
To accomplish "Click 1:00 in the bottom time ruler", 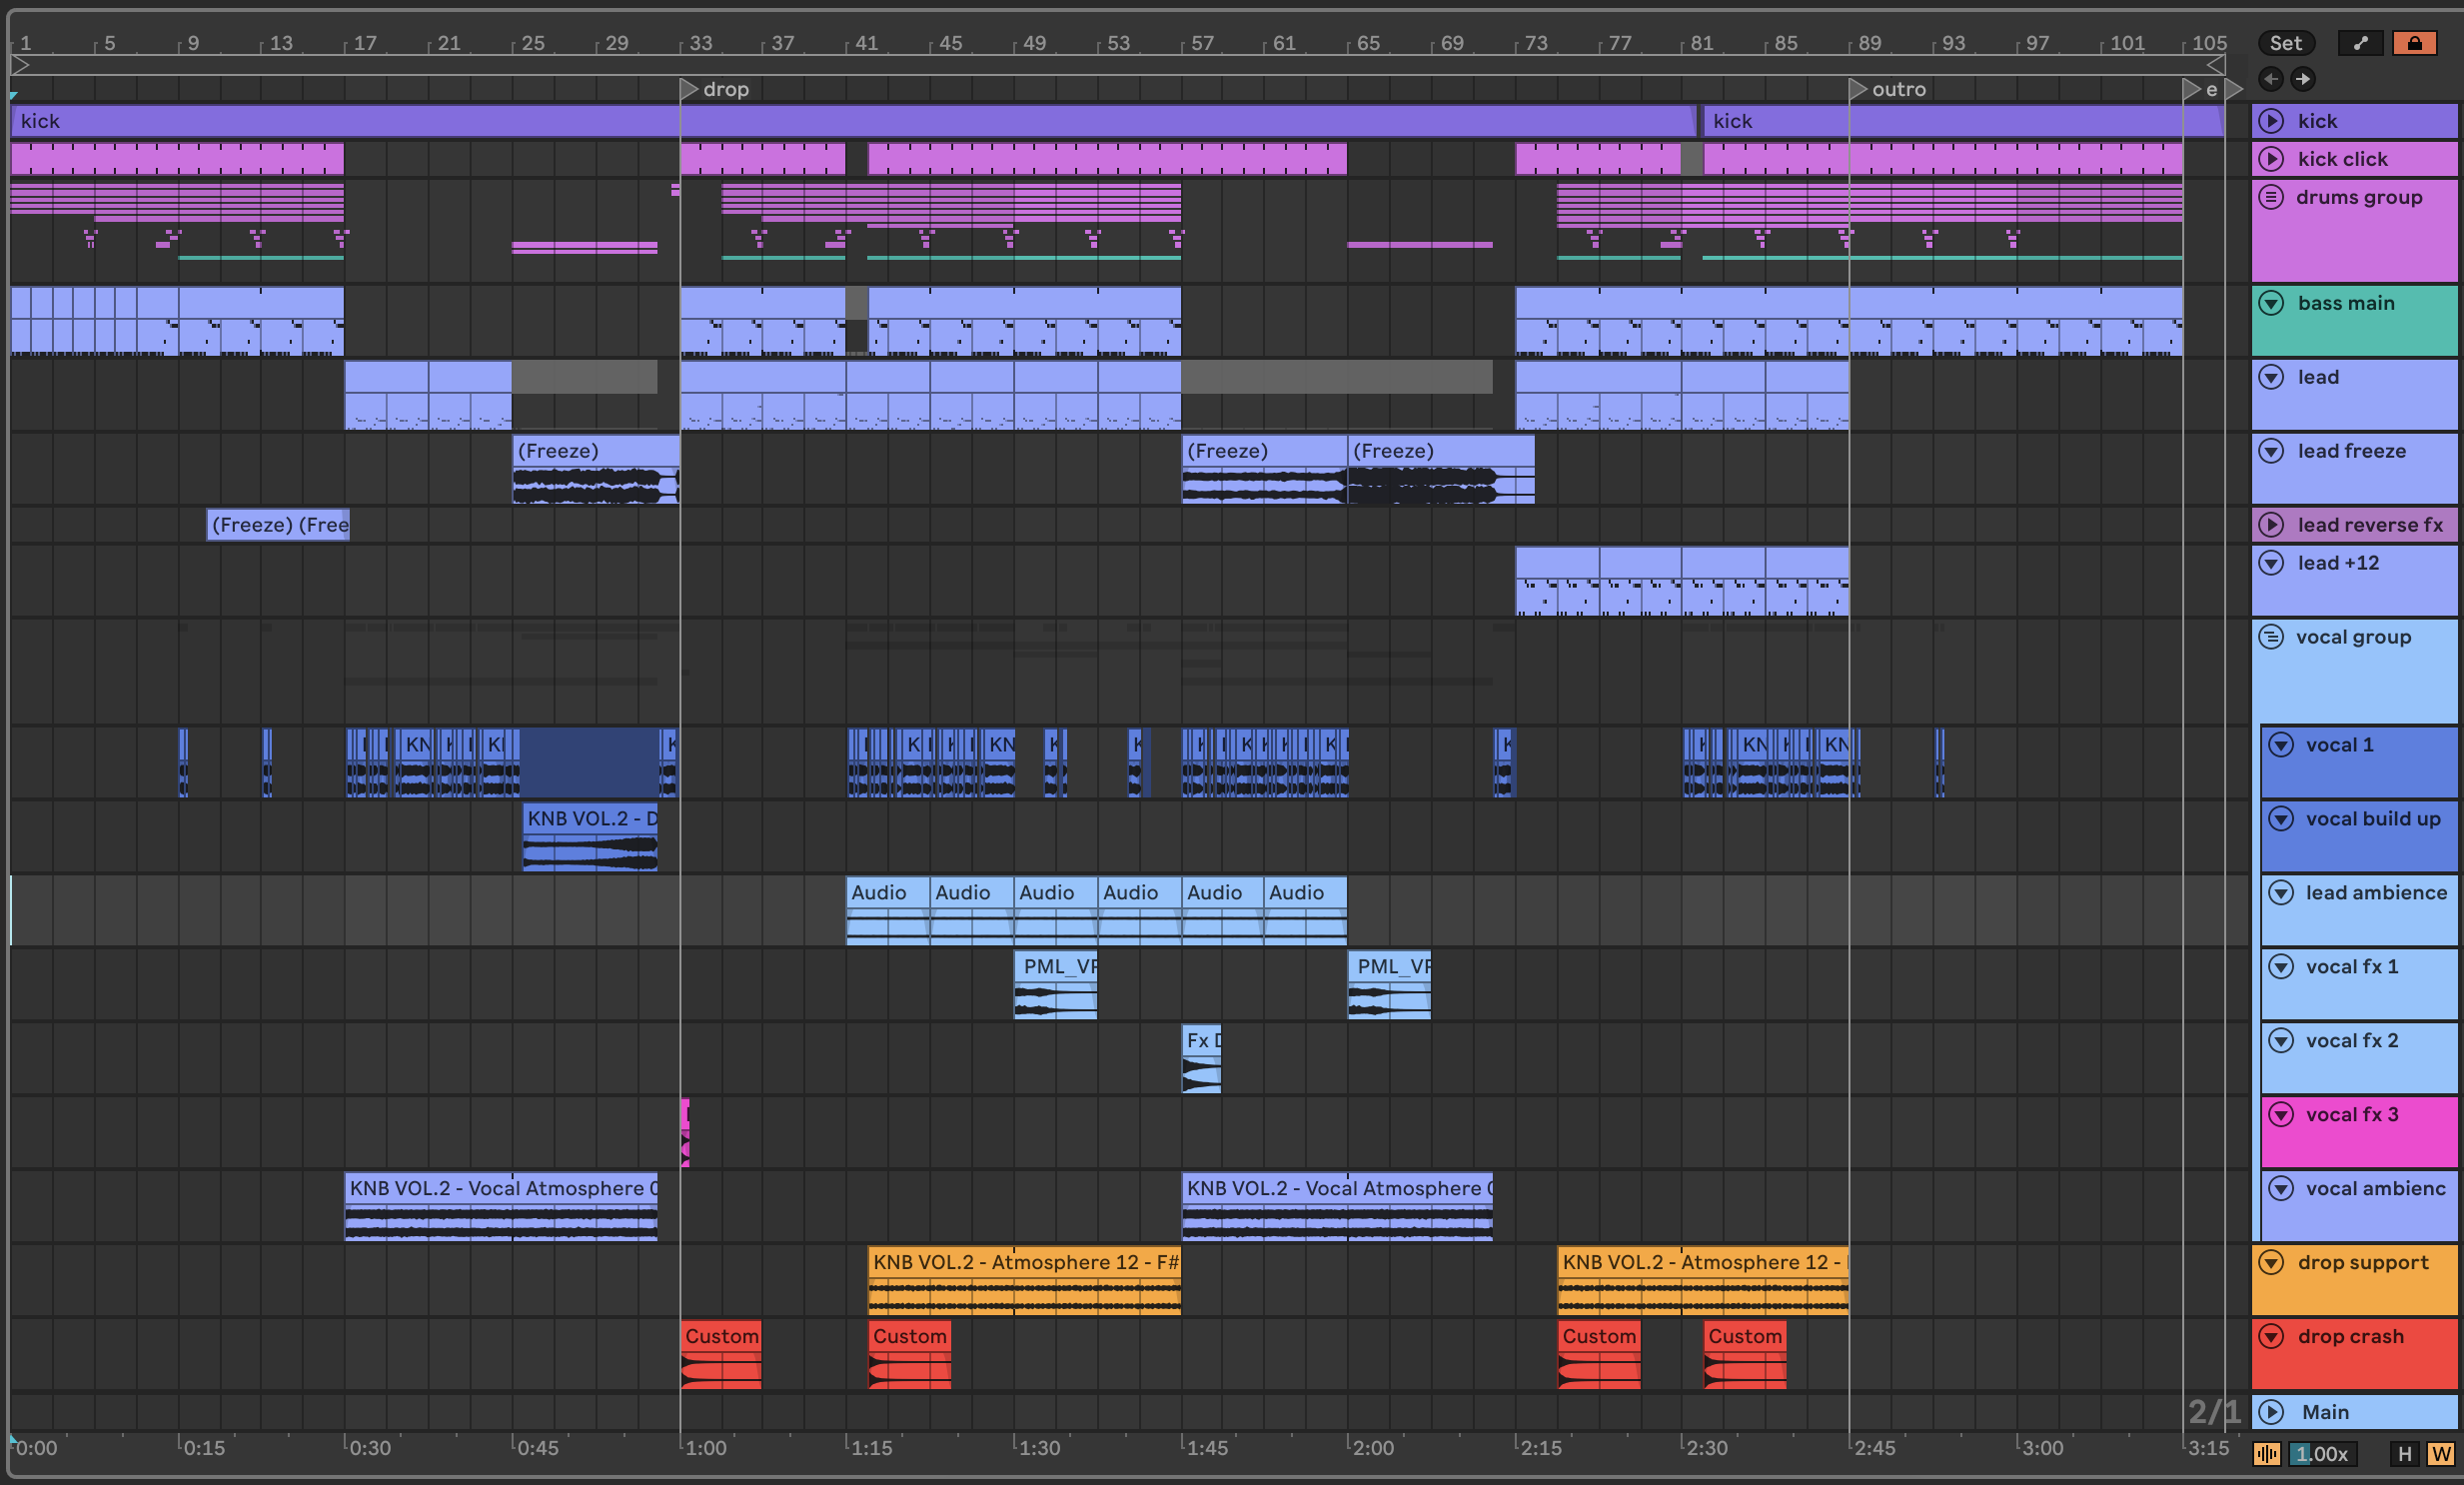I will pyautogui.click(x=704, y=1448).
